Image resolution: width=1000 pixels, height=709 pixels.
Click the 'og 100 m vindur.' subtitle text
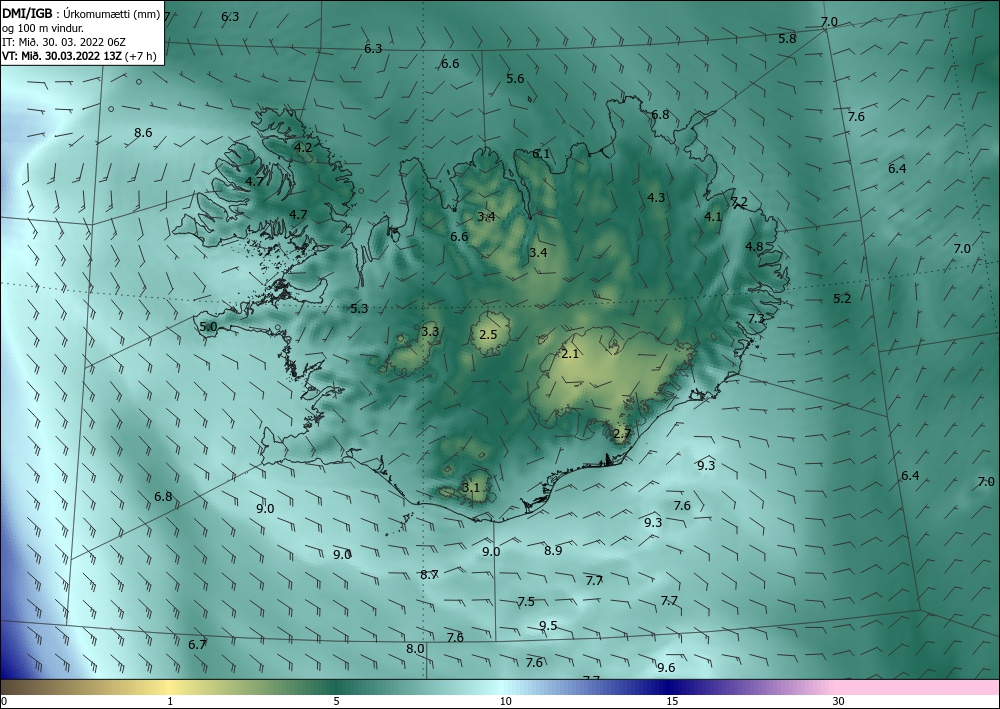coord(43,28)
